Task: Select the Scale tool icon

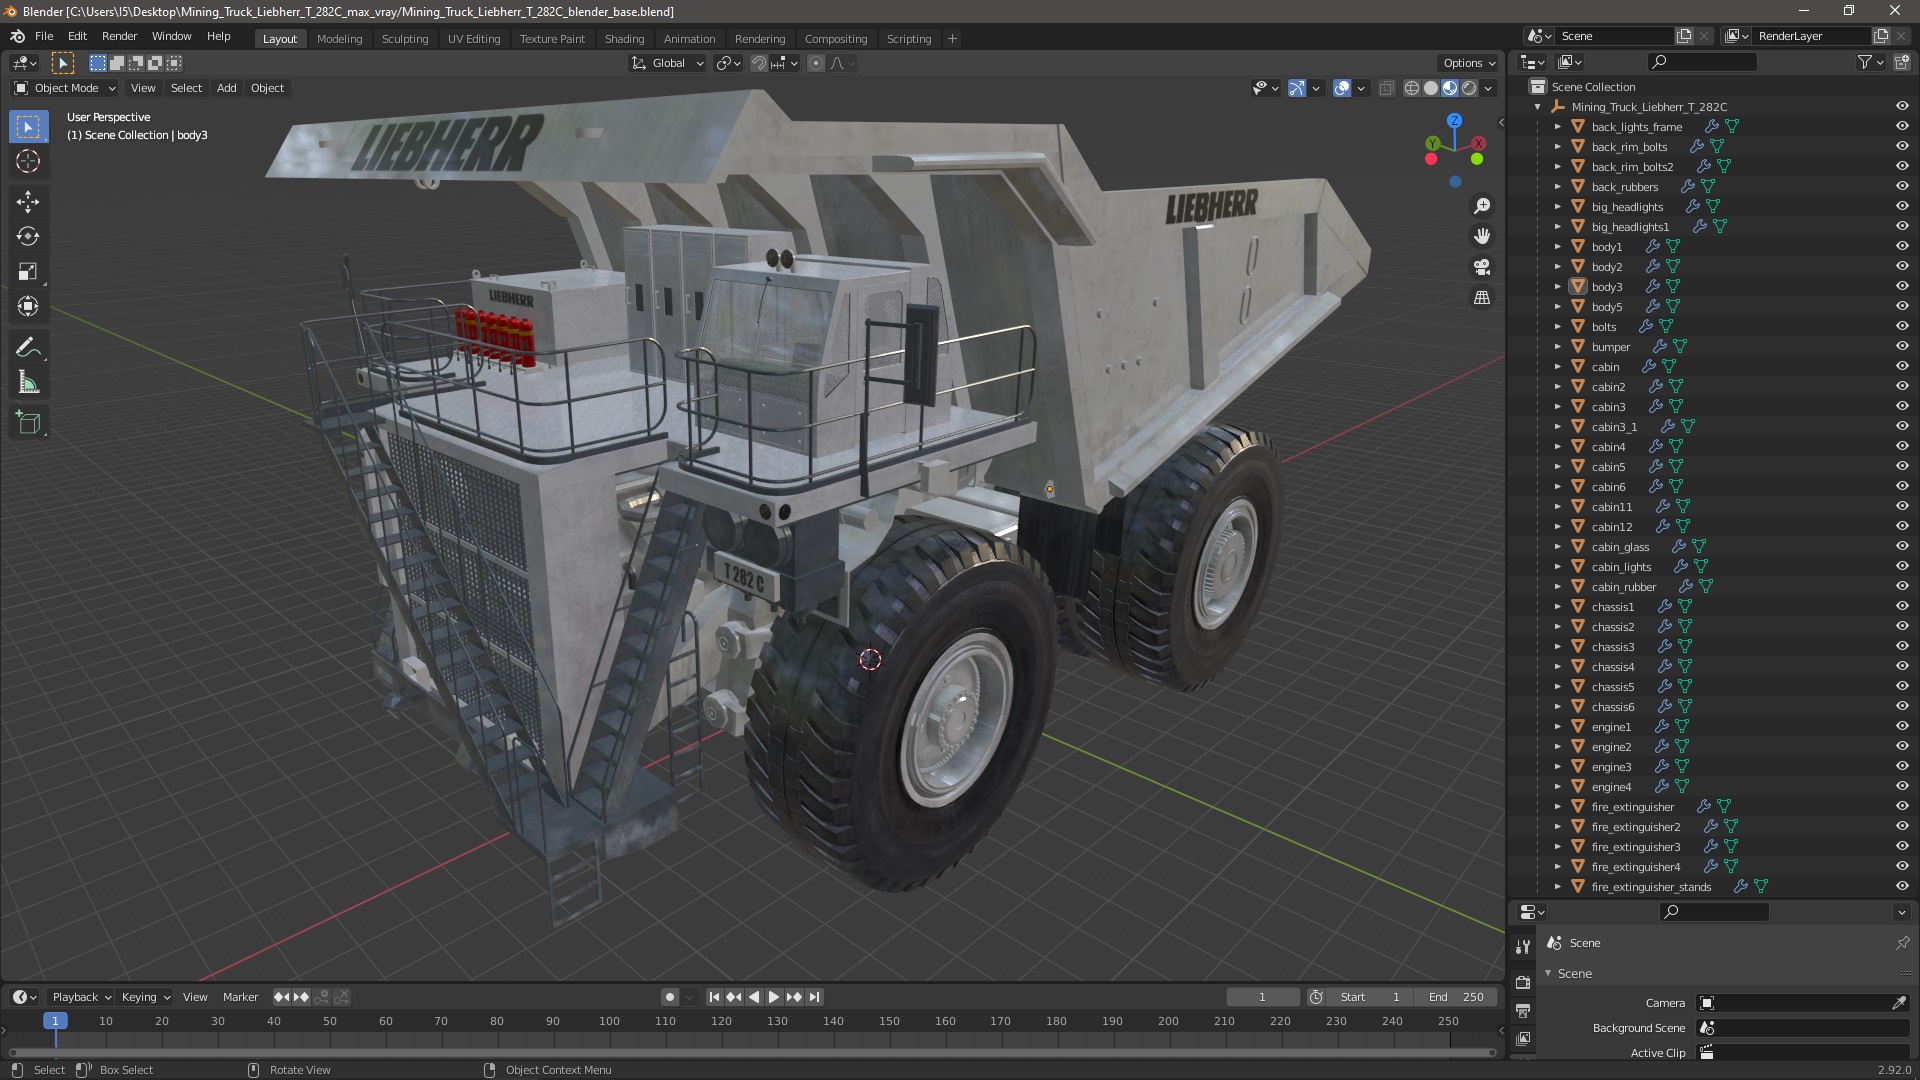Action: pyautogui.click(x=29, y=272)
